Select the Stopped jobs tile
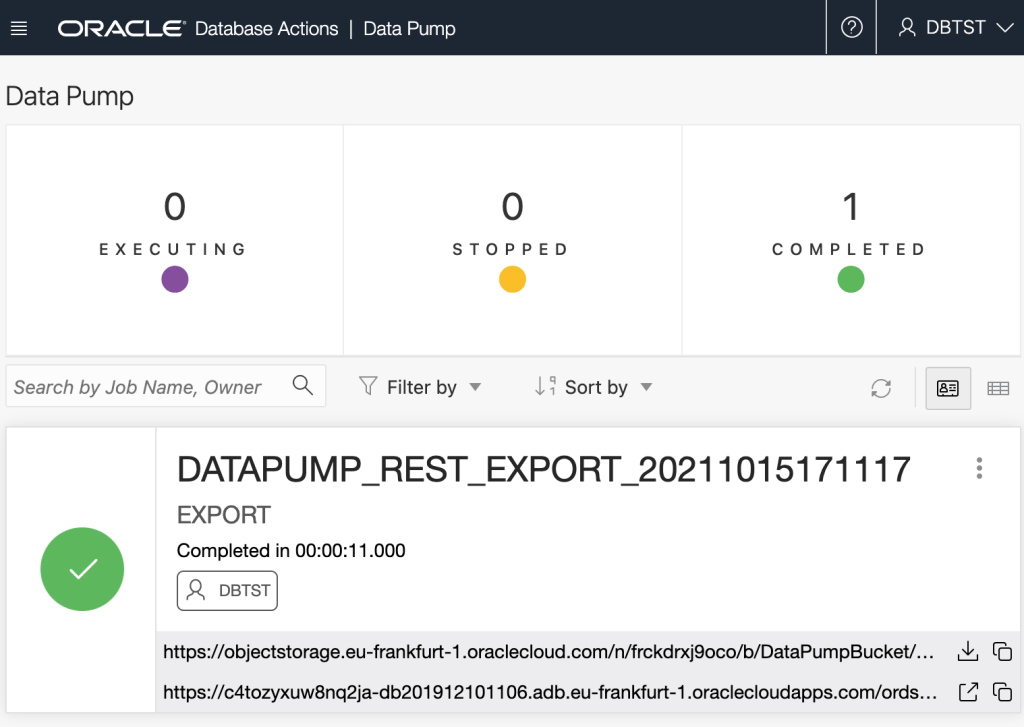The height and width of the screenshot is (727, 1024). [x=512, y=240]
